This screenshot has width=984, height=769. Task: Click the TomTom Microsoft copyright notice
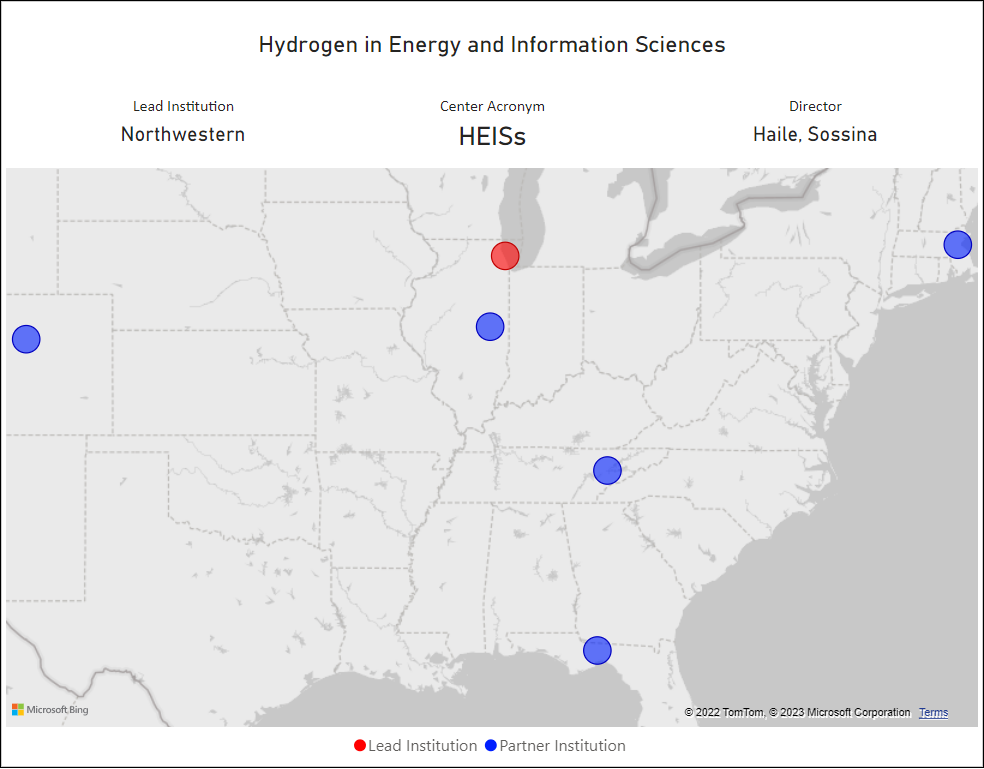tap(797, 713)
